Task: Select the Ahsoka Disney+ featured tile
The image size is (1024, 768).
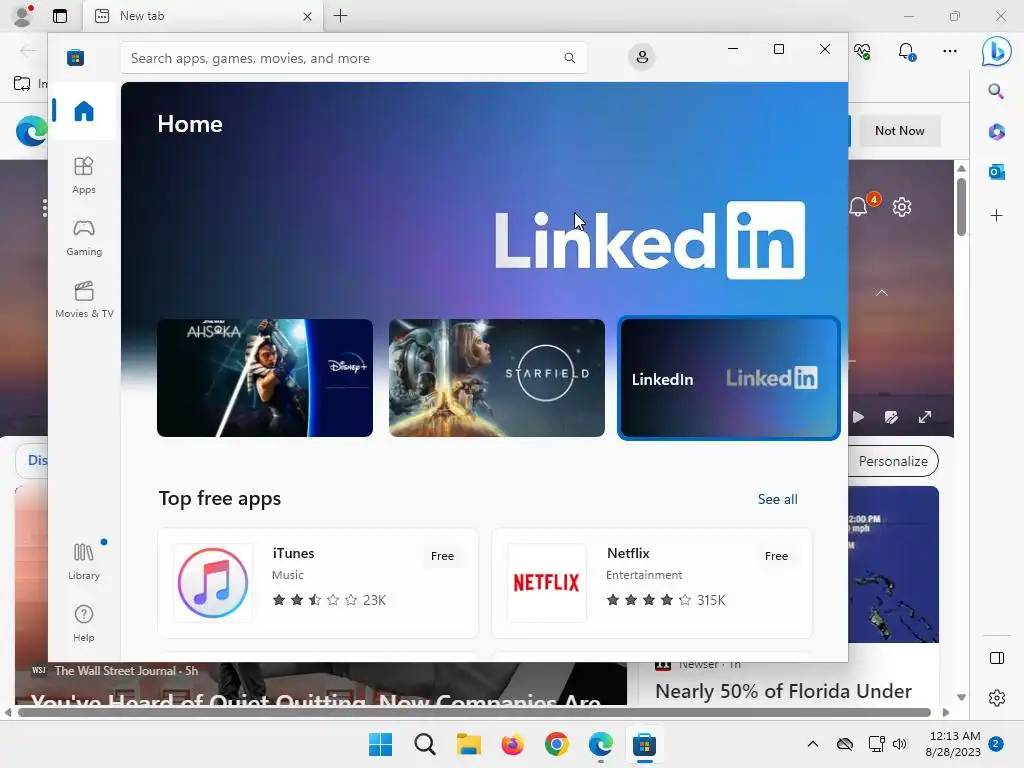Action: coord(264,377)
